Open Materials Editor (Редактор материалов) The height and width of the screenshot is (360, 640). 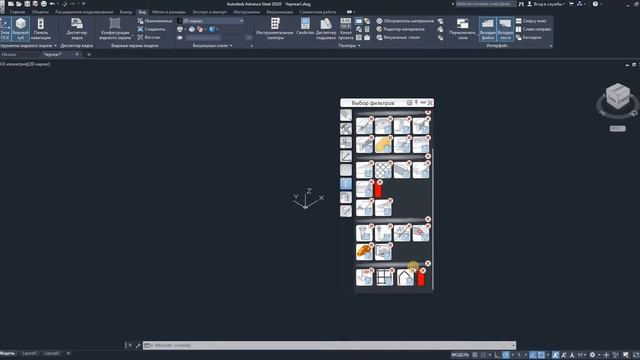click(x=400, y=29)
